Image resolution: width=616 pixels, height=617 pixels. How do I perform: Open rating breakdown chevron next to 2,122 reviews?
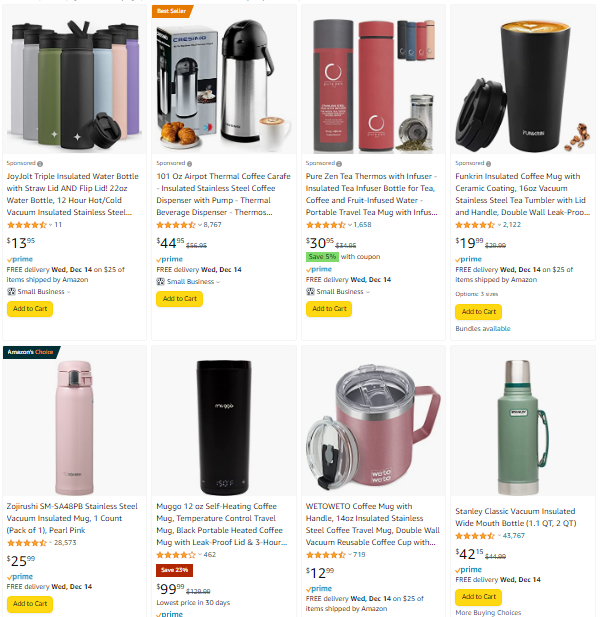pyautogui.click(x=499, y=225)
